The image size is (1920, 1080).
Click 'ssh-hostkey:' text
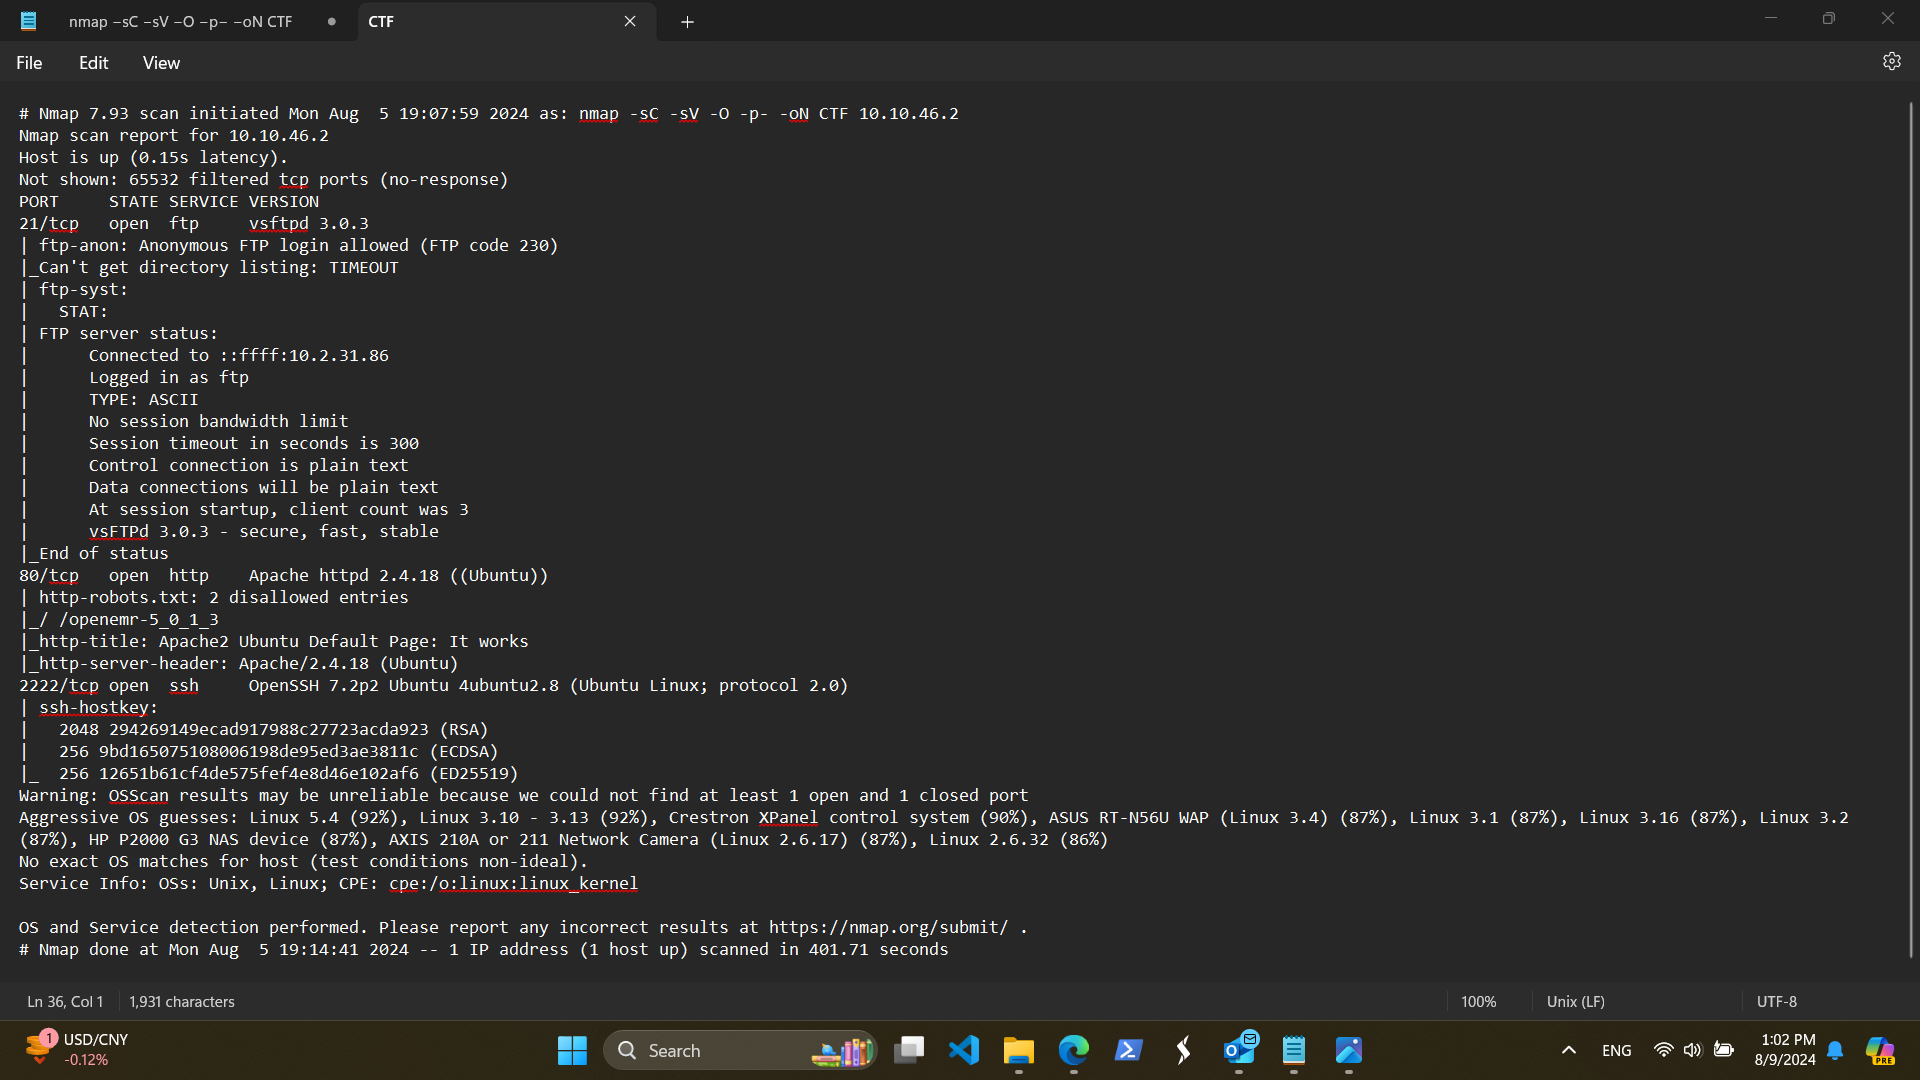(x=98, y=707)
